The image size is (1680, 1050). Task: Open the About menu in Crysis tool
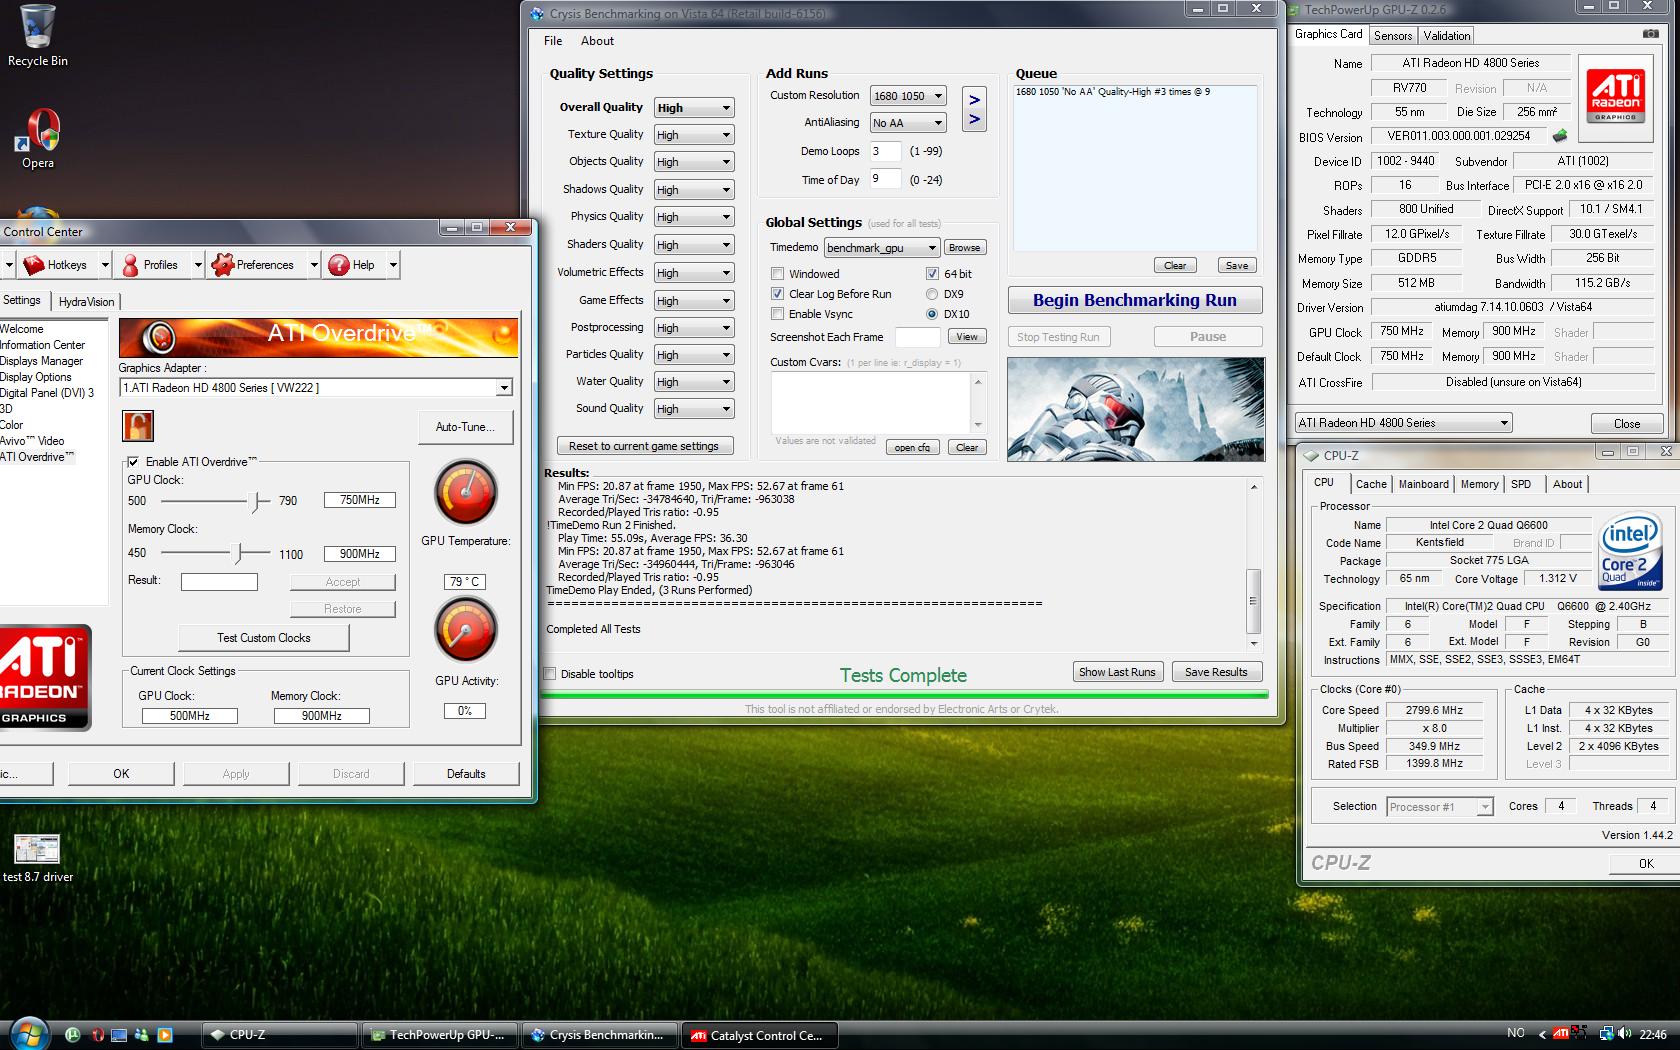(597, 41)
